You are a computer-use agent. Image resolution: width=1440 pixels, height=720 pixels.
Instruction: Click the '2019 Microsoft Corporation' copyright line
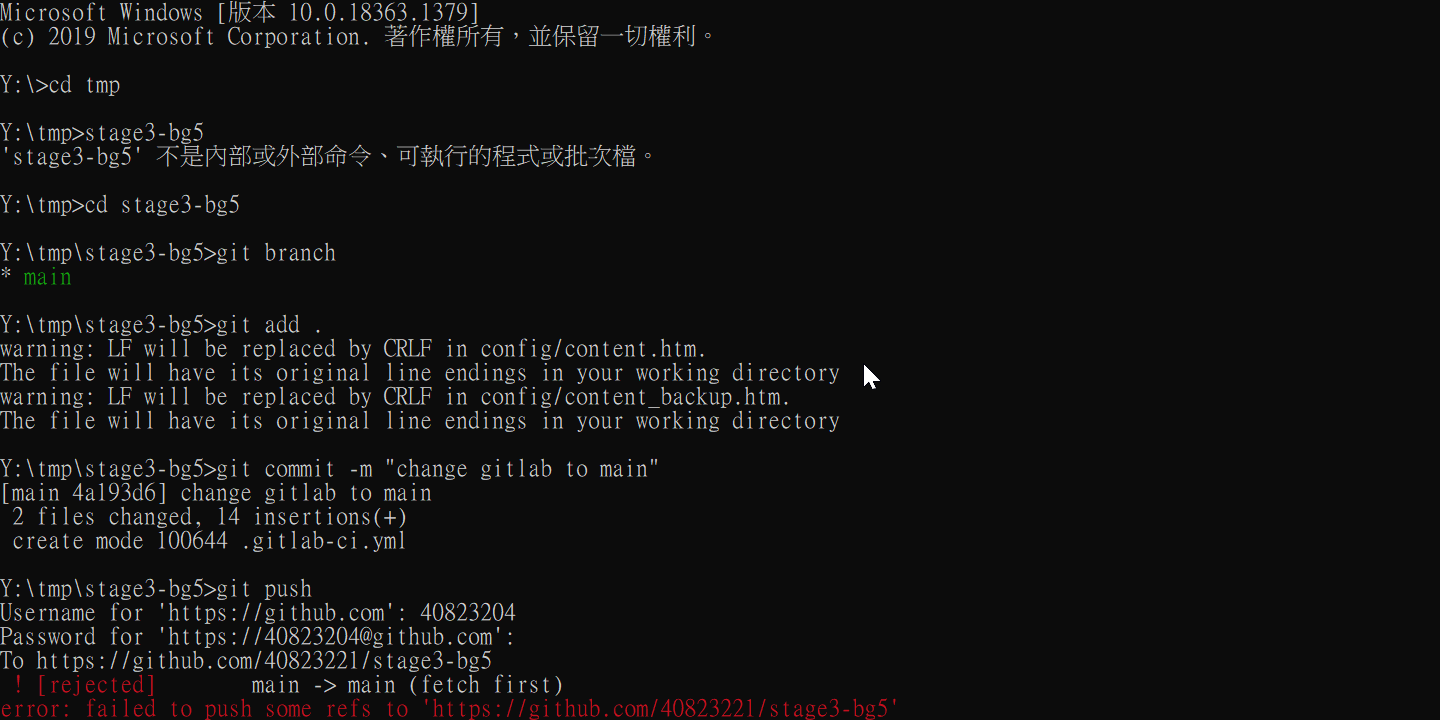[x=358, y=37]
